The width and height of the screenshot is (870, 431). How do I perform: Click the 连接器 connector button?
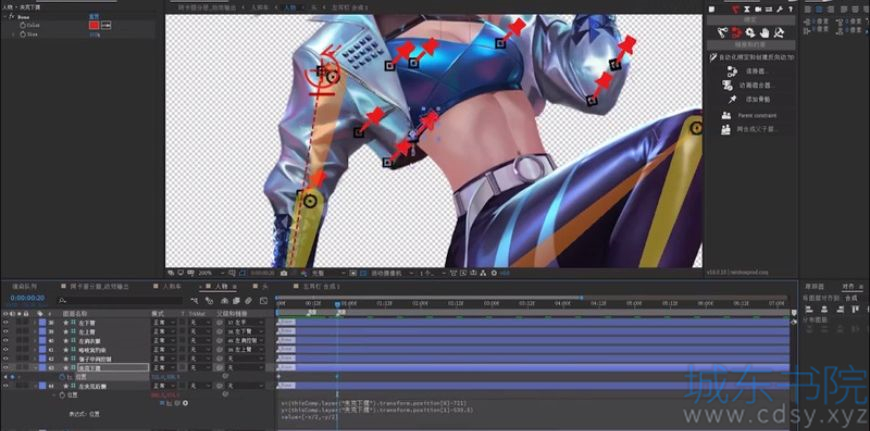(x=756, y=72)
